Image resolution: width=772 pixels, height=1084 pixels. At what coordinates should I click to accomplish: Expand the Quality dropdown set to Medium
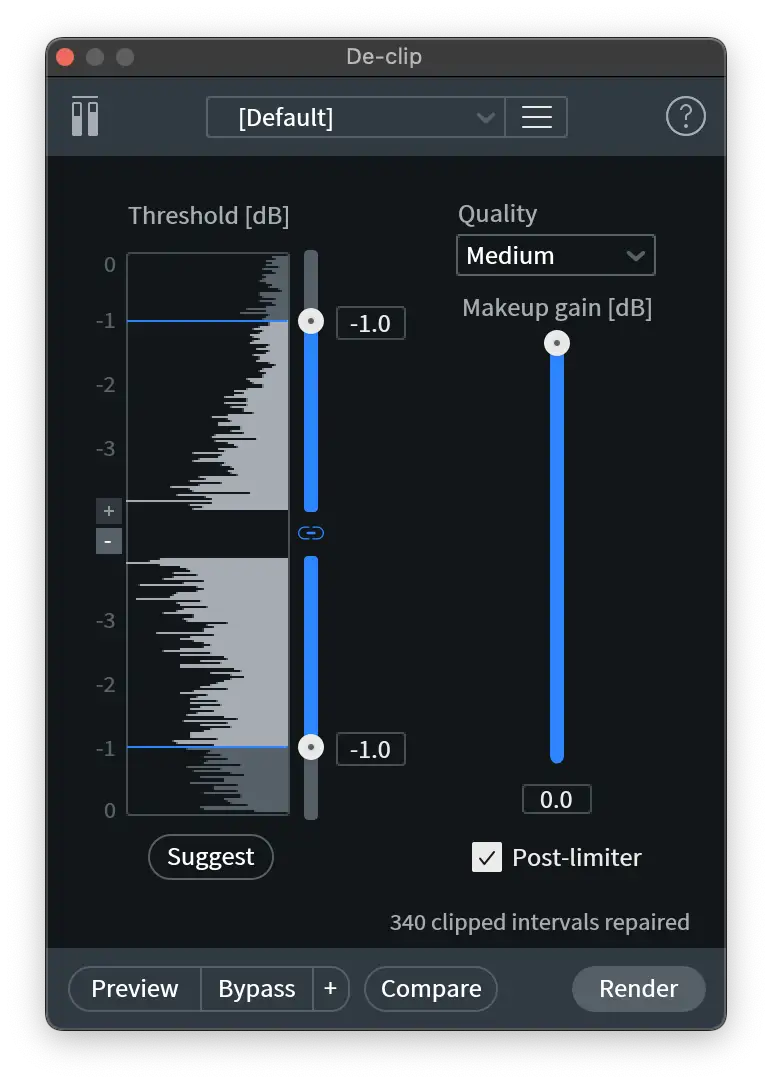[x=555, y=255]
